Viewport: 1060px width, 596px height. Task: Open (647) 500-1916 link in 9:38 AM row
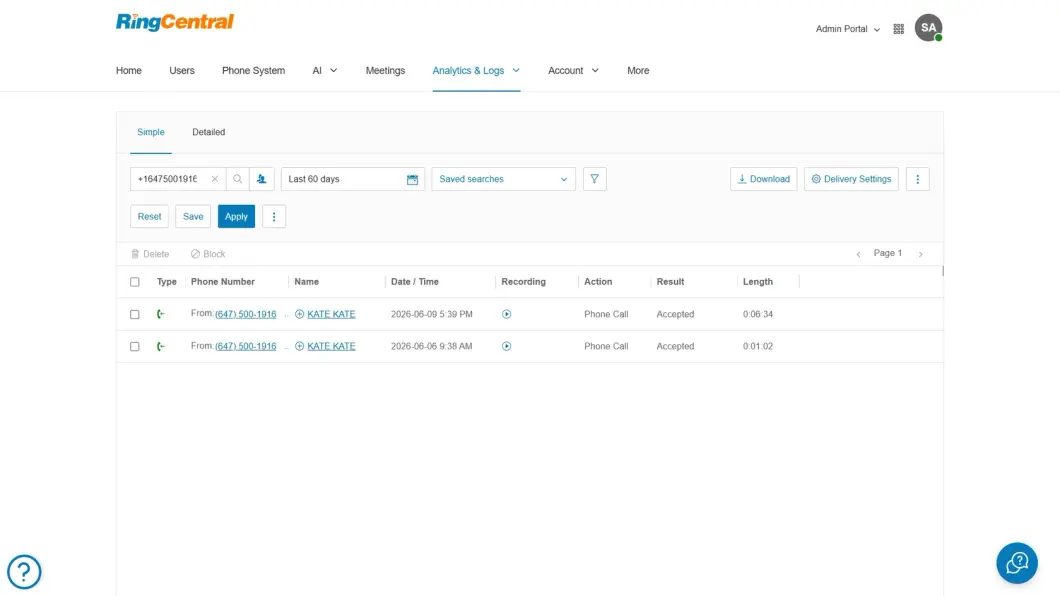point(245,346)
